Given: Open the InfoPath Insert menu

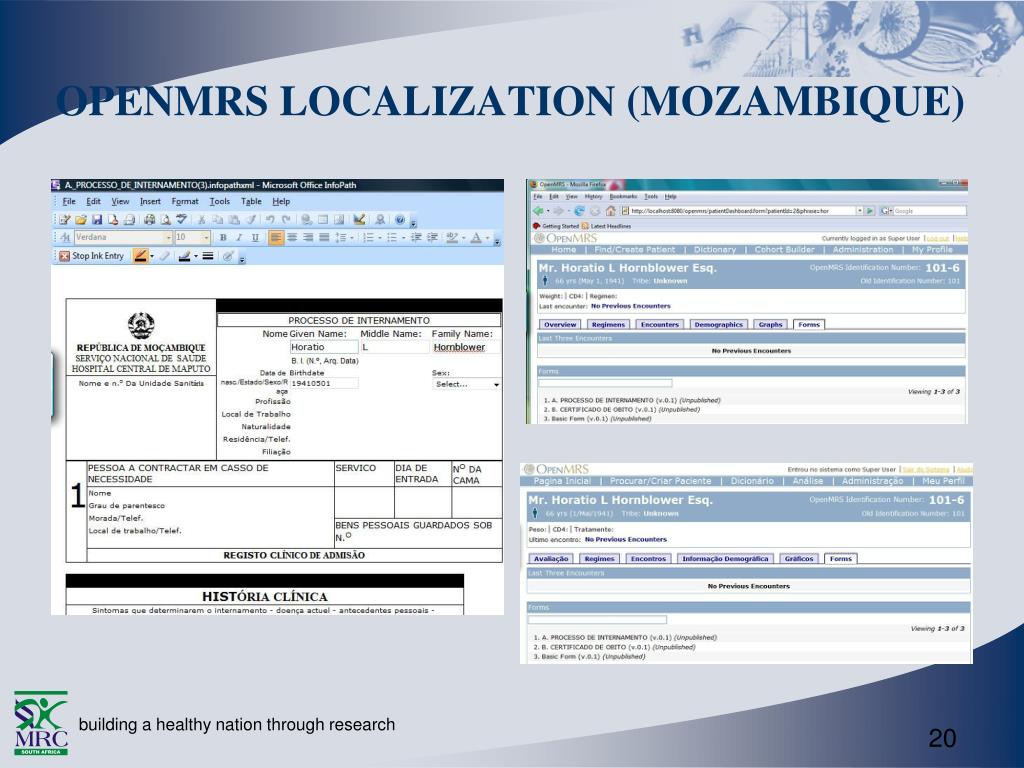Looking at the screenshot, I should [150, 202].
